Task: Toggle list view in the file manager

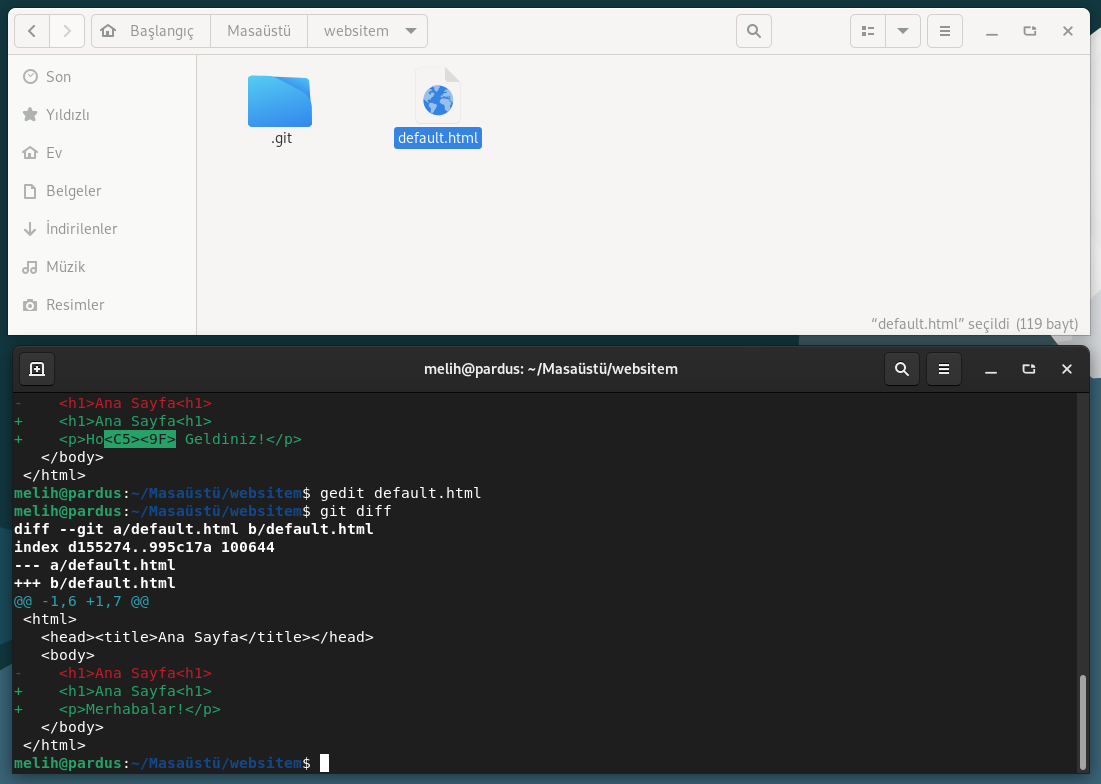Action: point(868,31)
